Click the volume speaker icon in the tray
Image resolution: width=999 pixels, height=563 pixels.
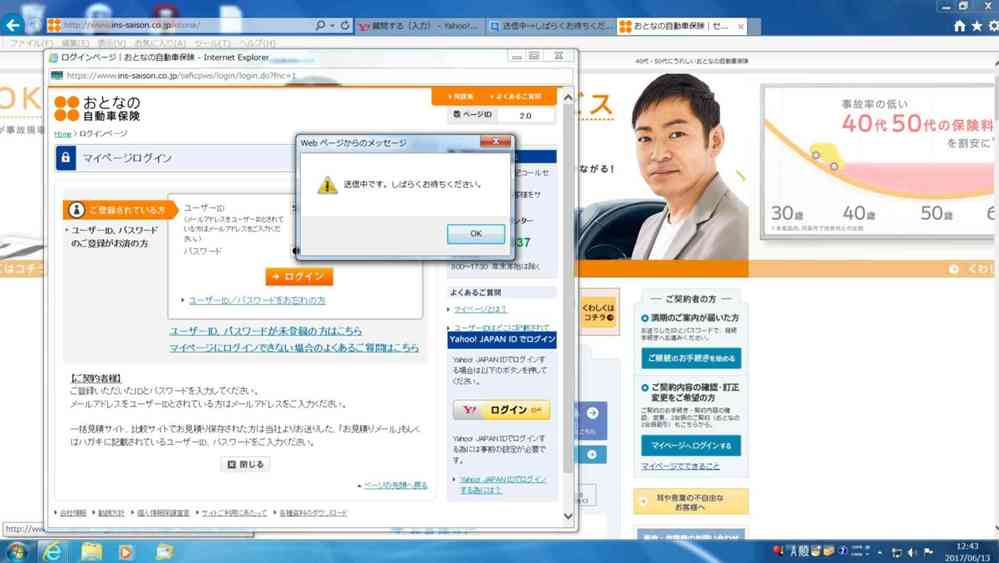[912, 552]
